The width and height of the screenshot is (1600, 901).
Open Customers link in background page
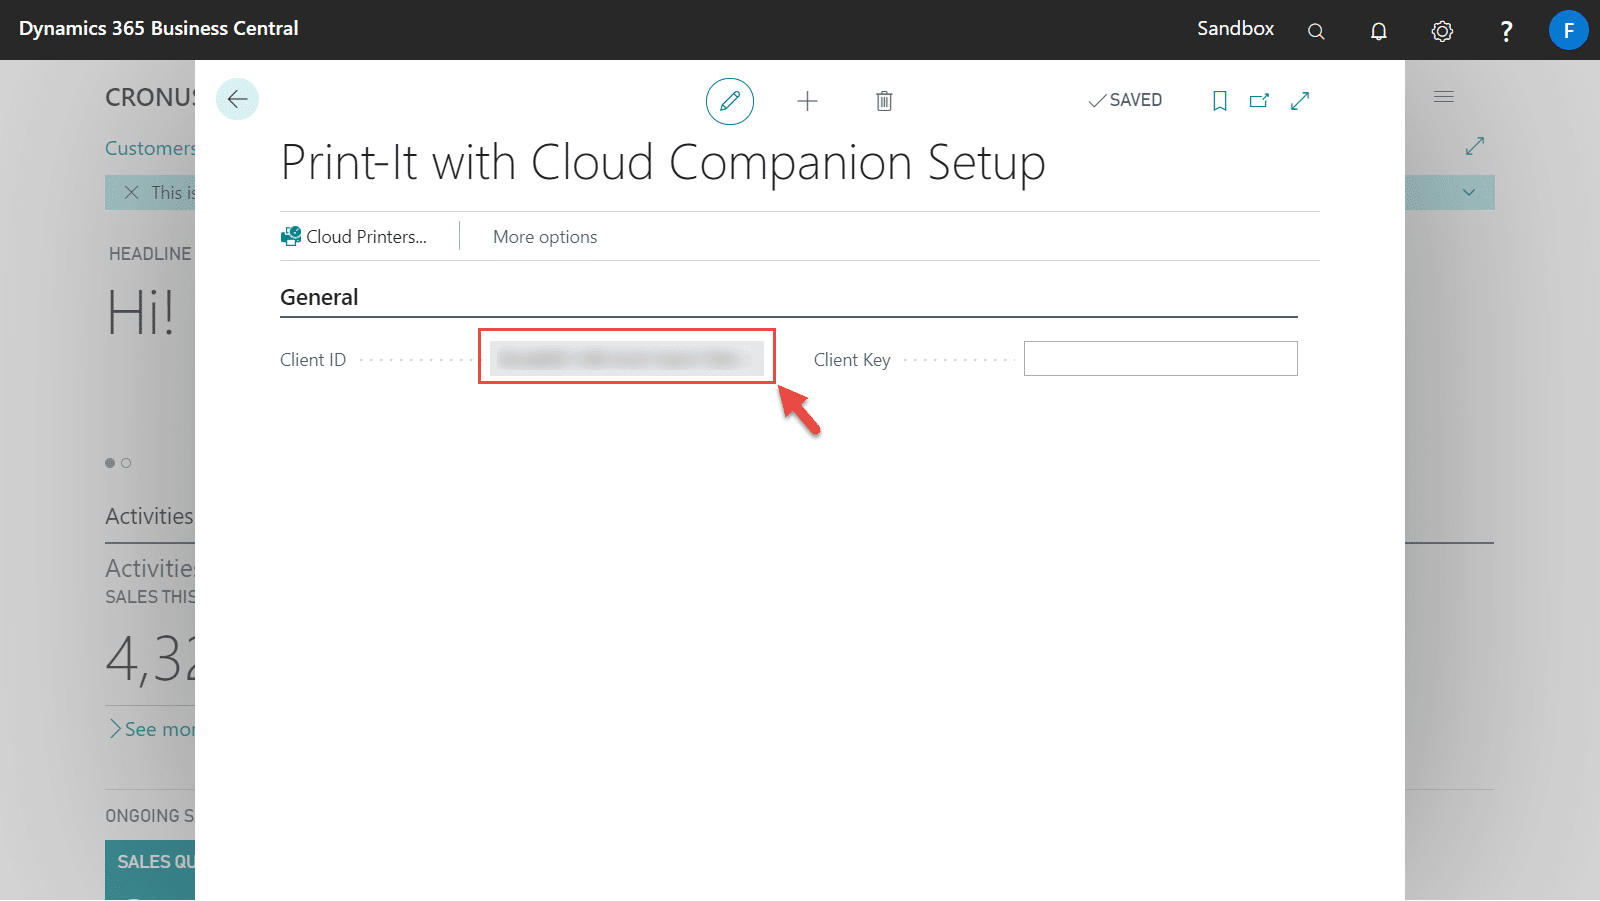coord(150,148)
